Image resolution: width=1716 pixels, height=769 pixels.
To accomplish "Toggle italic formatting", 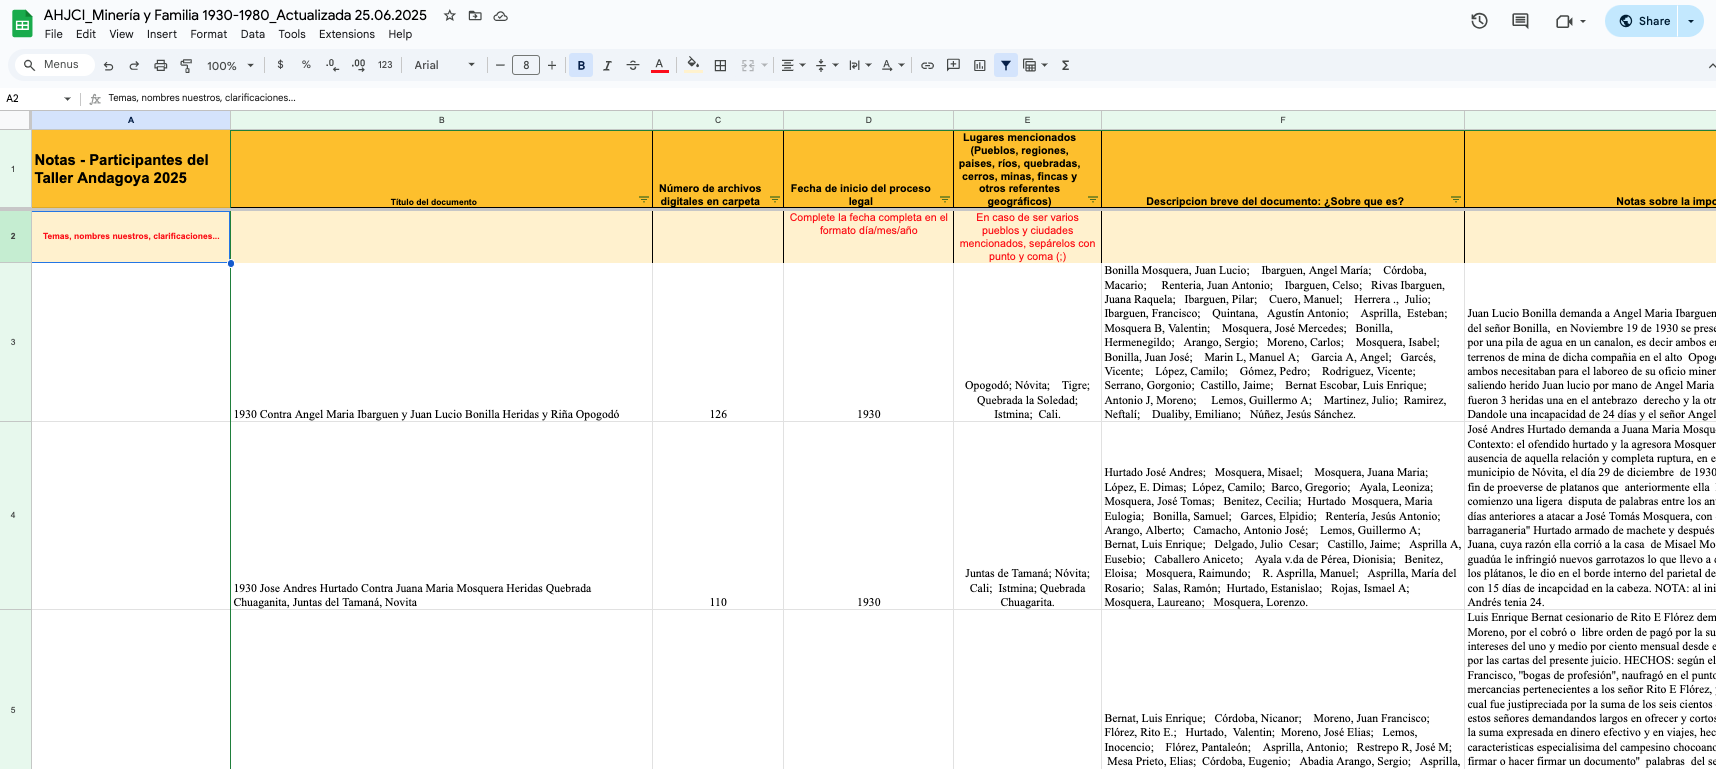I will 607,66.
